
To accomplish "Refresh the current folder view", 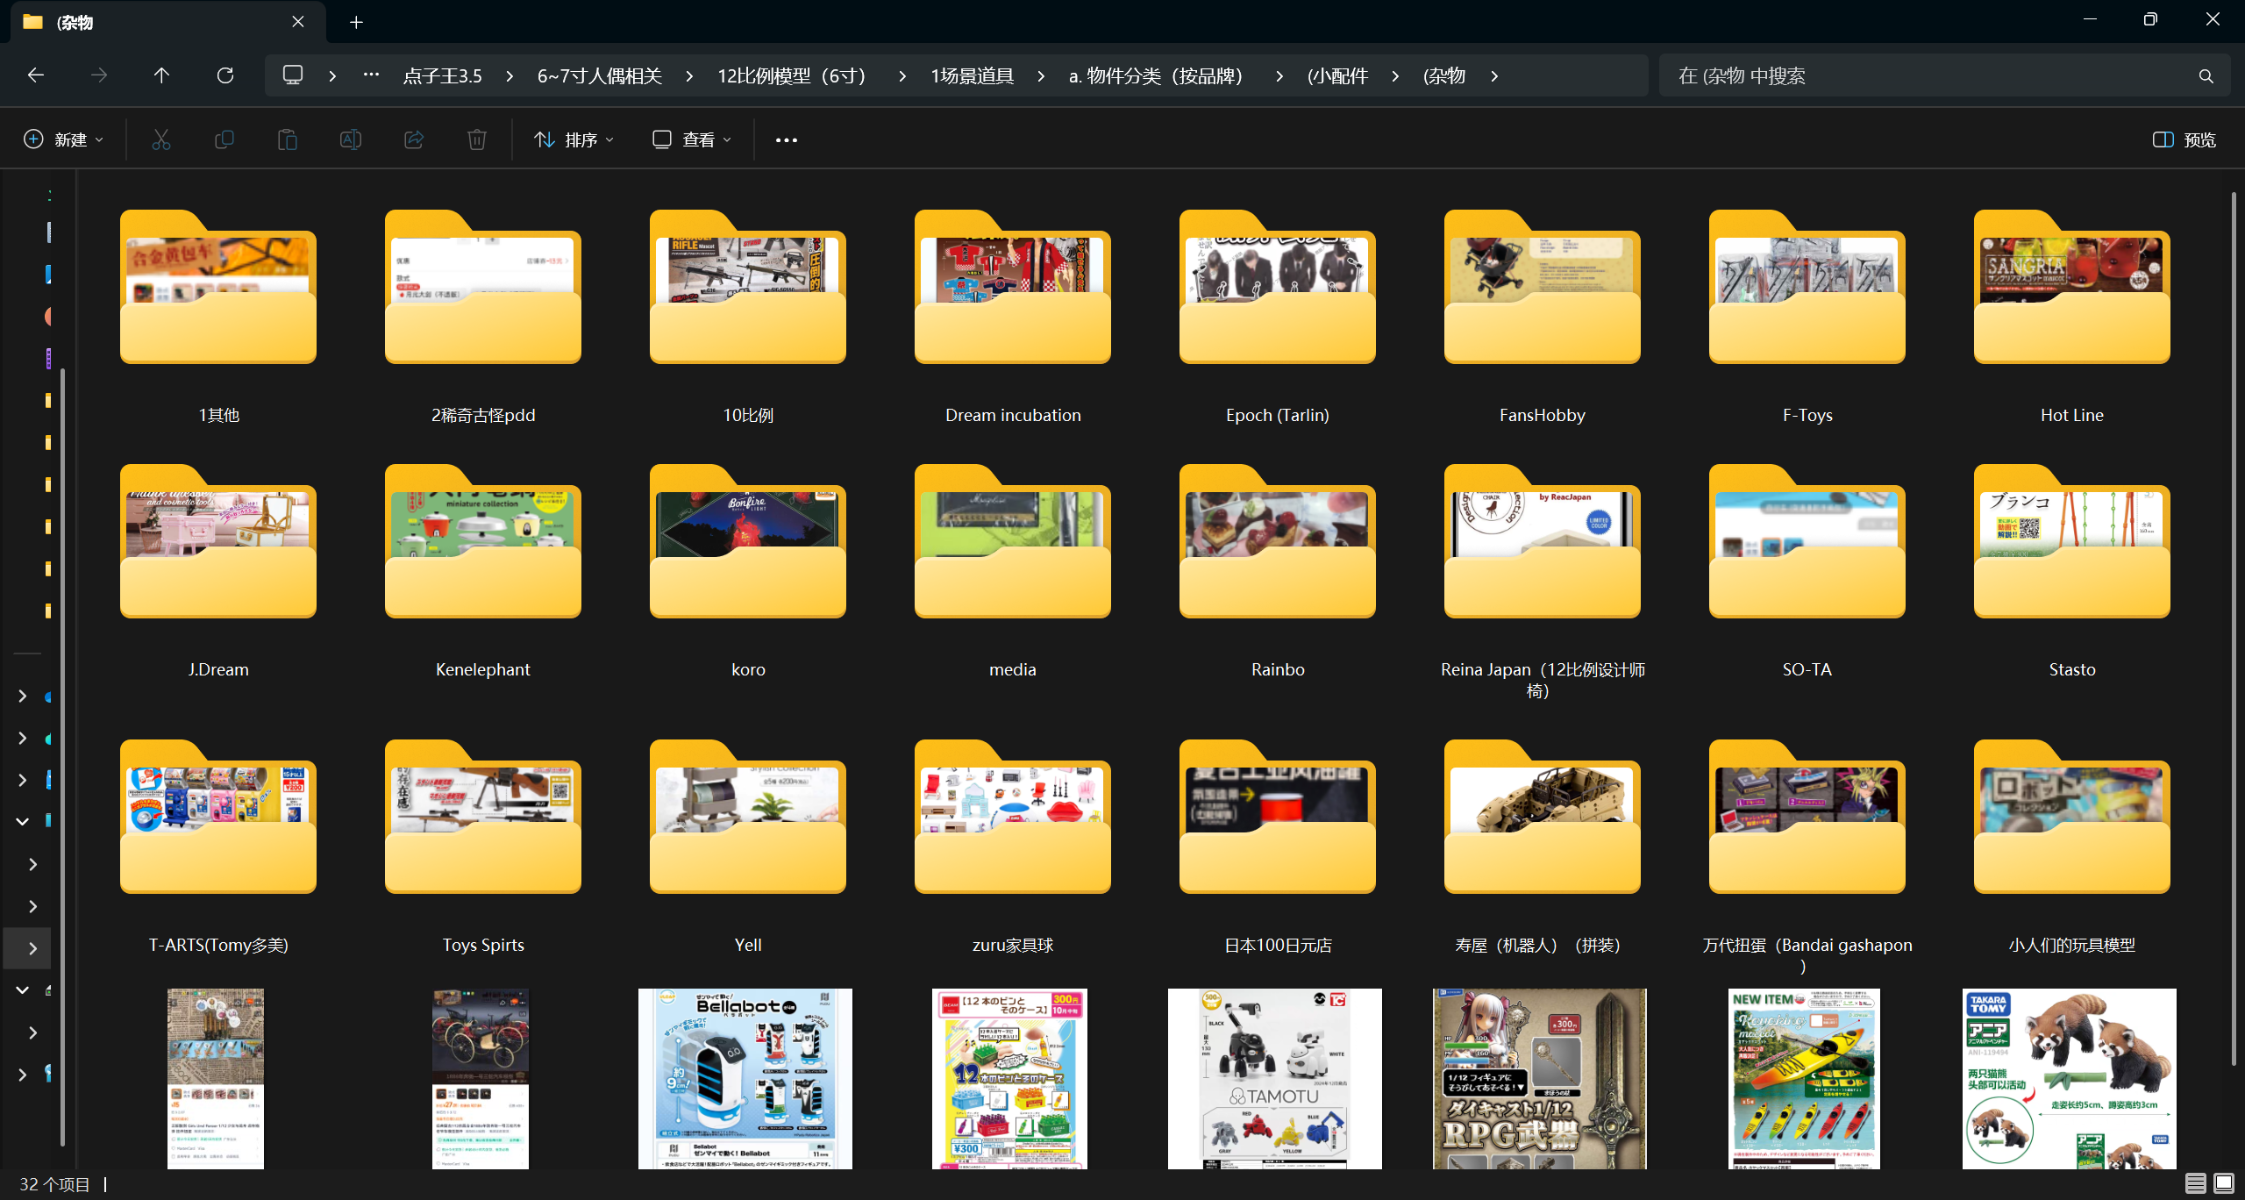I will 225,75.
